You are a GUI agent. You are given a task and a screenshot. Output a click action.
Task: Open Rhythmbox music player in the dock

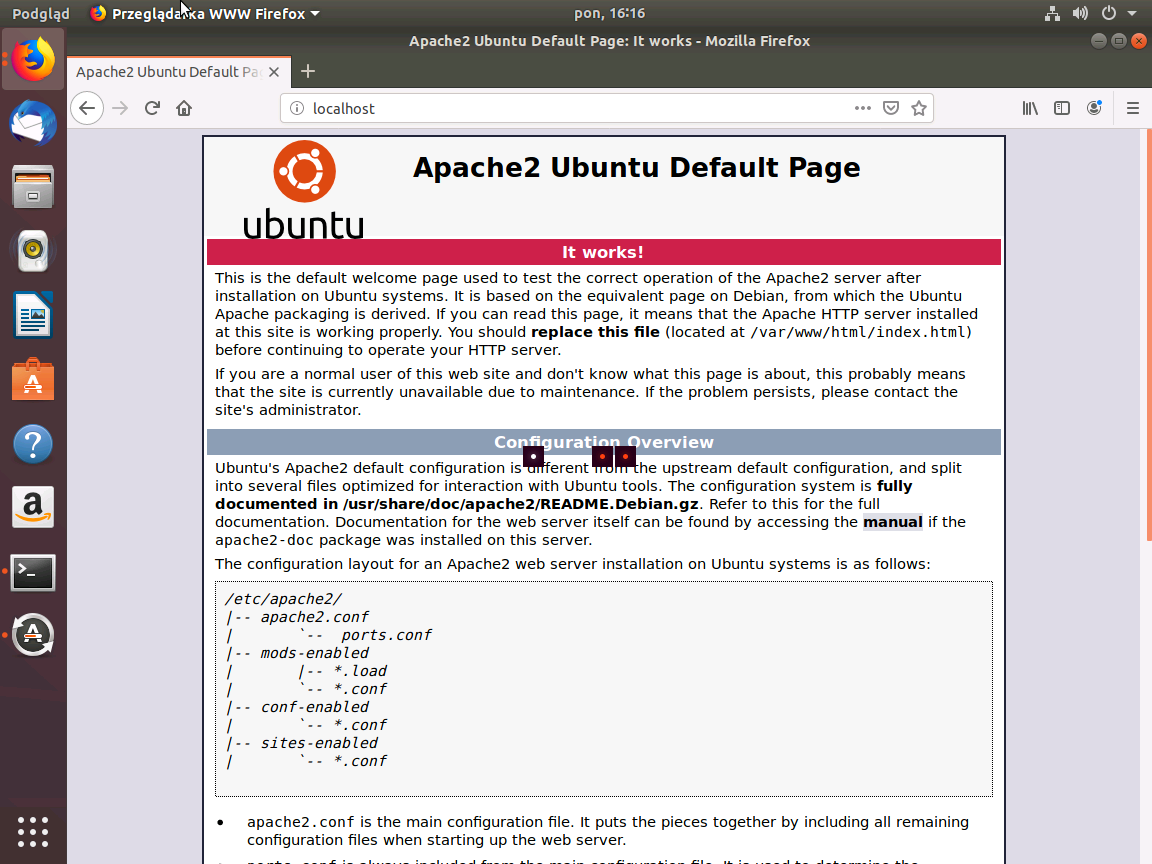(x=33, y=251)
